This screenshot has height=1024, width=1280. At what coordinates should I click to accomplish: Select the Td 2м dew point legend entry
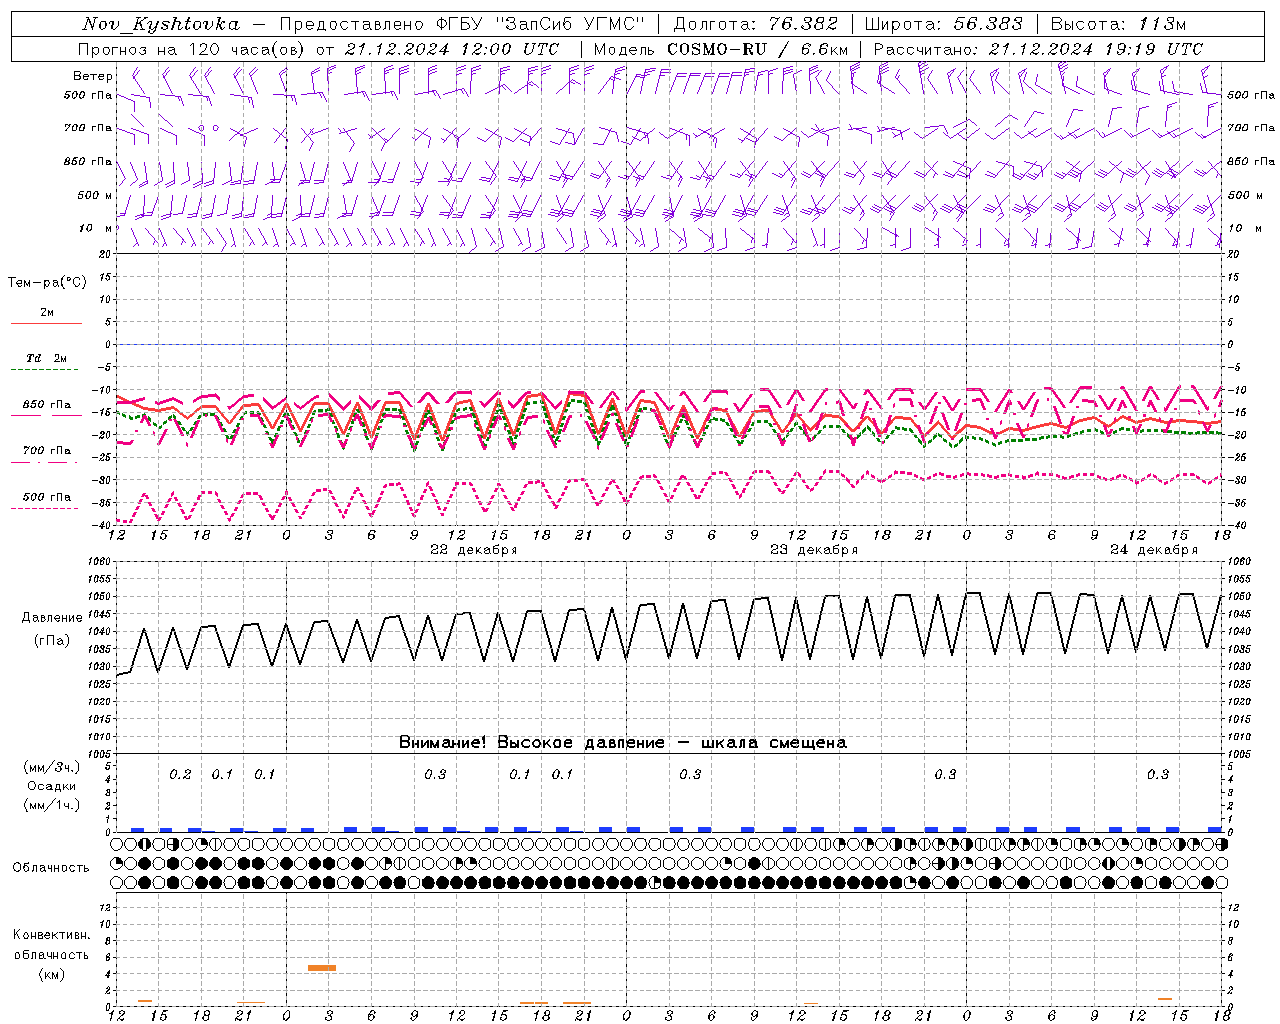pyautogui.click(x=46, y=358)
